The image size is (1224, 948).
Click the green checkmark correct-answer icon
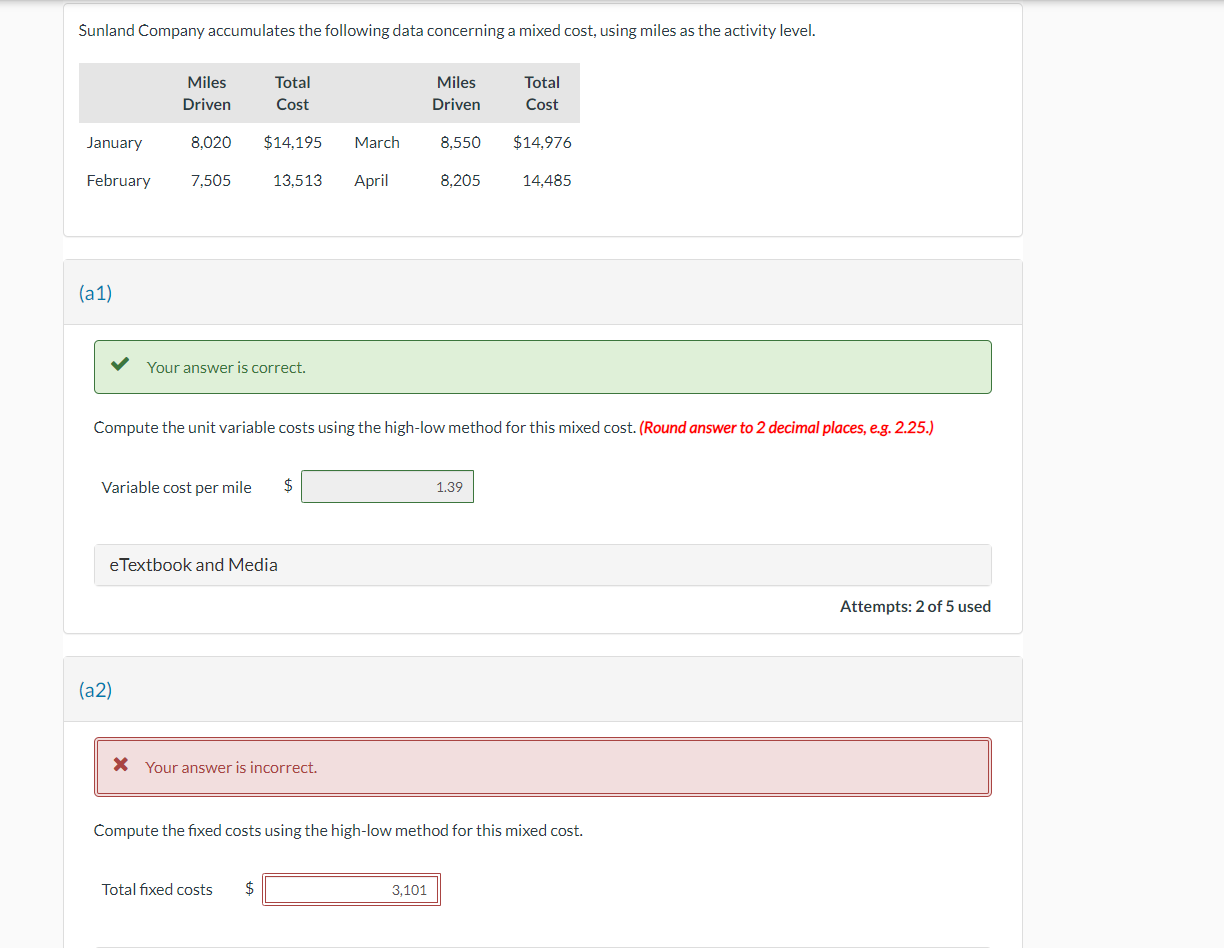click(119, 363)
